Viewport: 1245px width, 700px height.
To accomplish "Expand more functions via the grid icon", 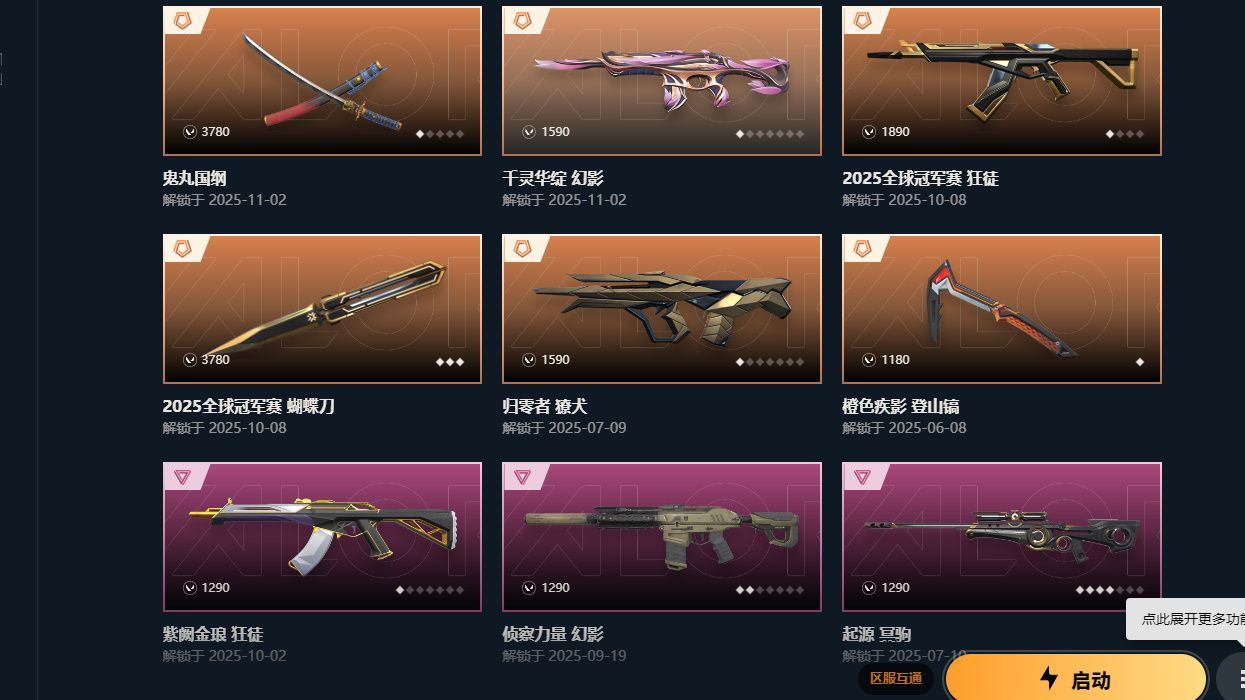I will tap(1236, 679).
